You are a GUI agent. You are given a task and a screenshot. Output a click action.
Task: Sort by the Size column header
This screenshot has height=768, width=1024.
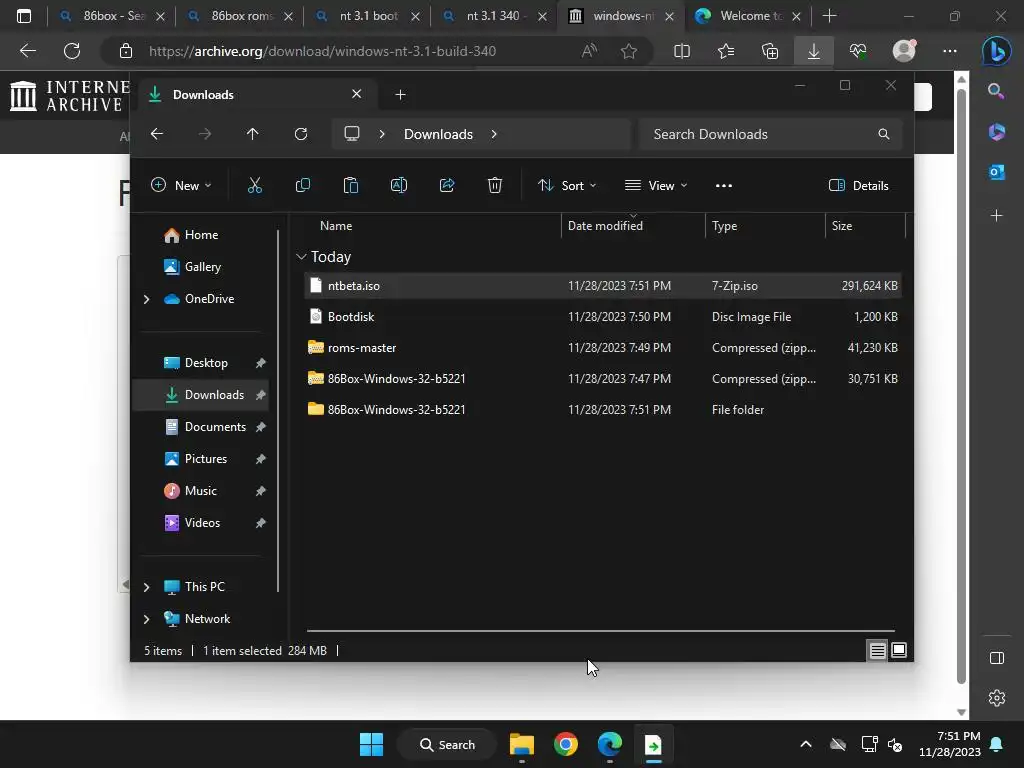pyautogui.click(x=865, y=226)
